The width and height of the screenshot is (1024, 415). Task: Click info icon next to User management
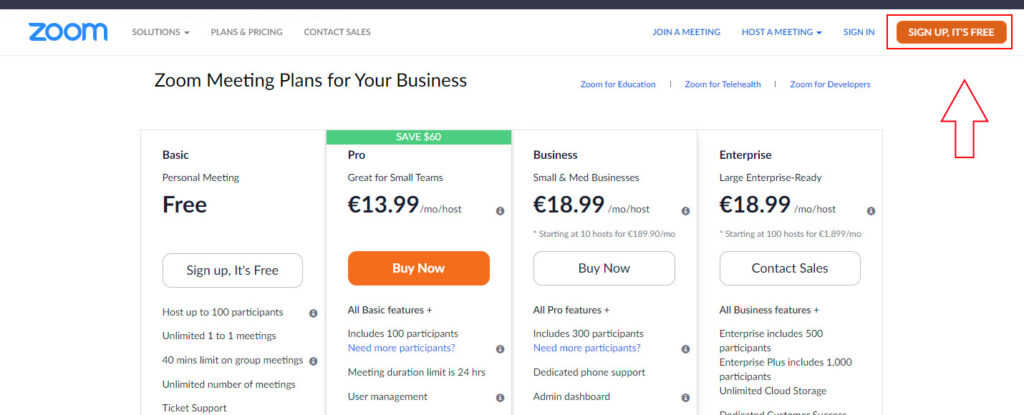[x=500, y=397]
